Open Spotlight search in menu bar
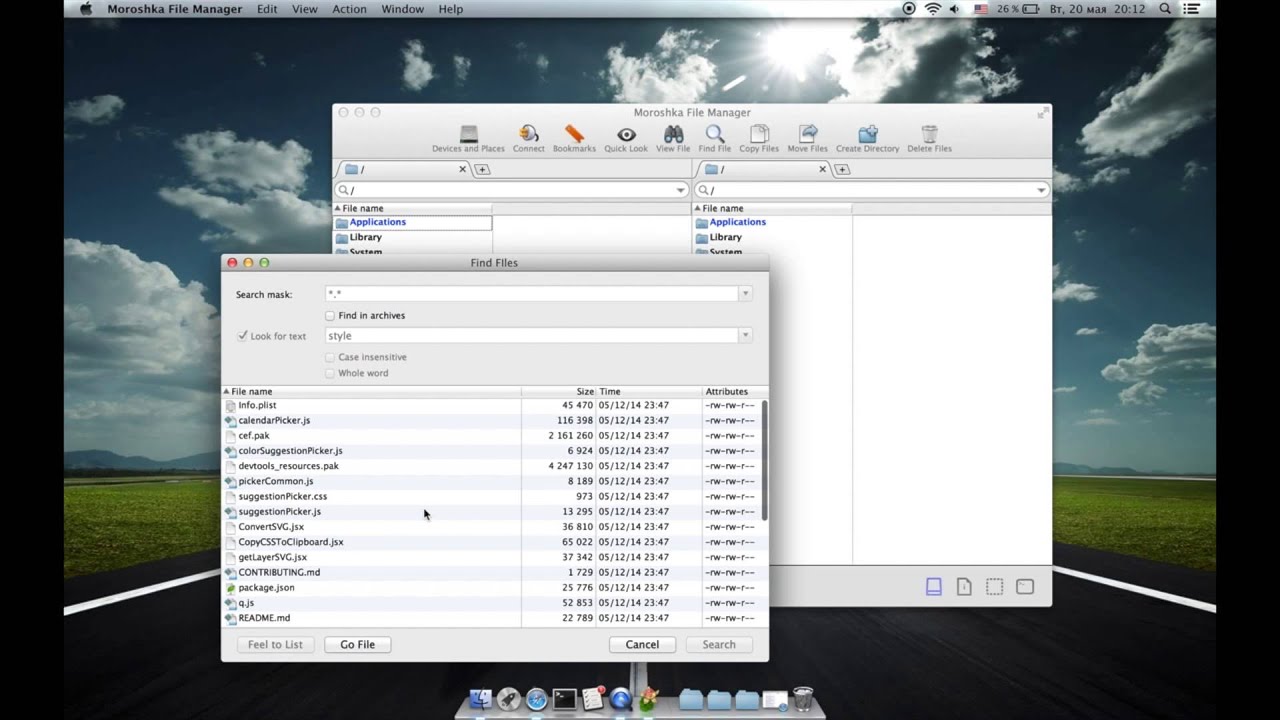Viewport: 1280px width, 720px height. click(1165, 9)
